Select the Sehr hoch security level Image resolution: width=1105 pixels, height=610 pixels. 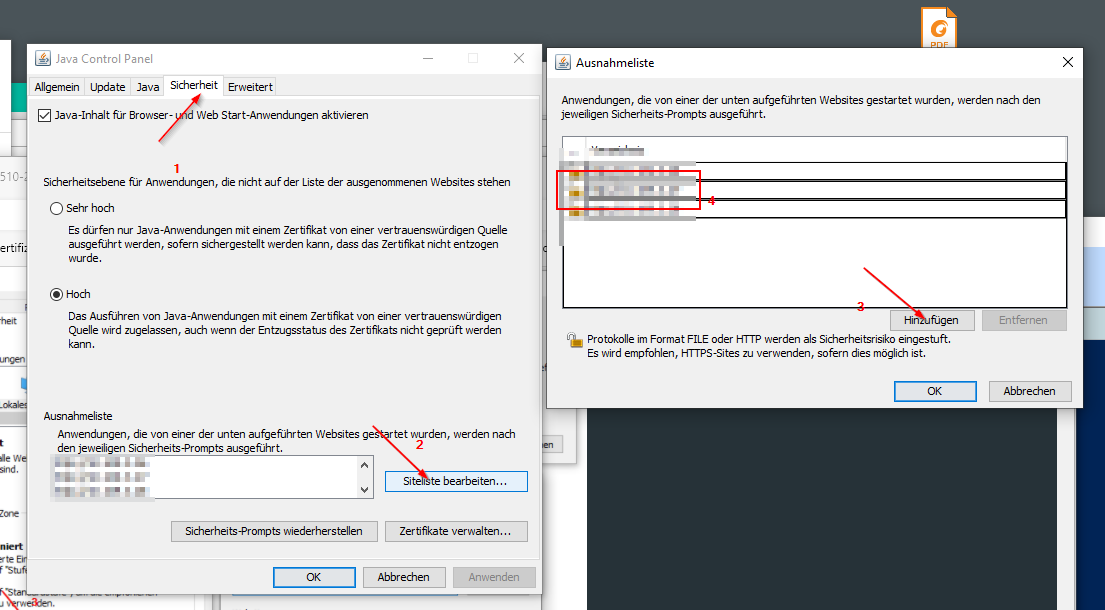click(56, 208)
